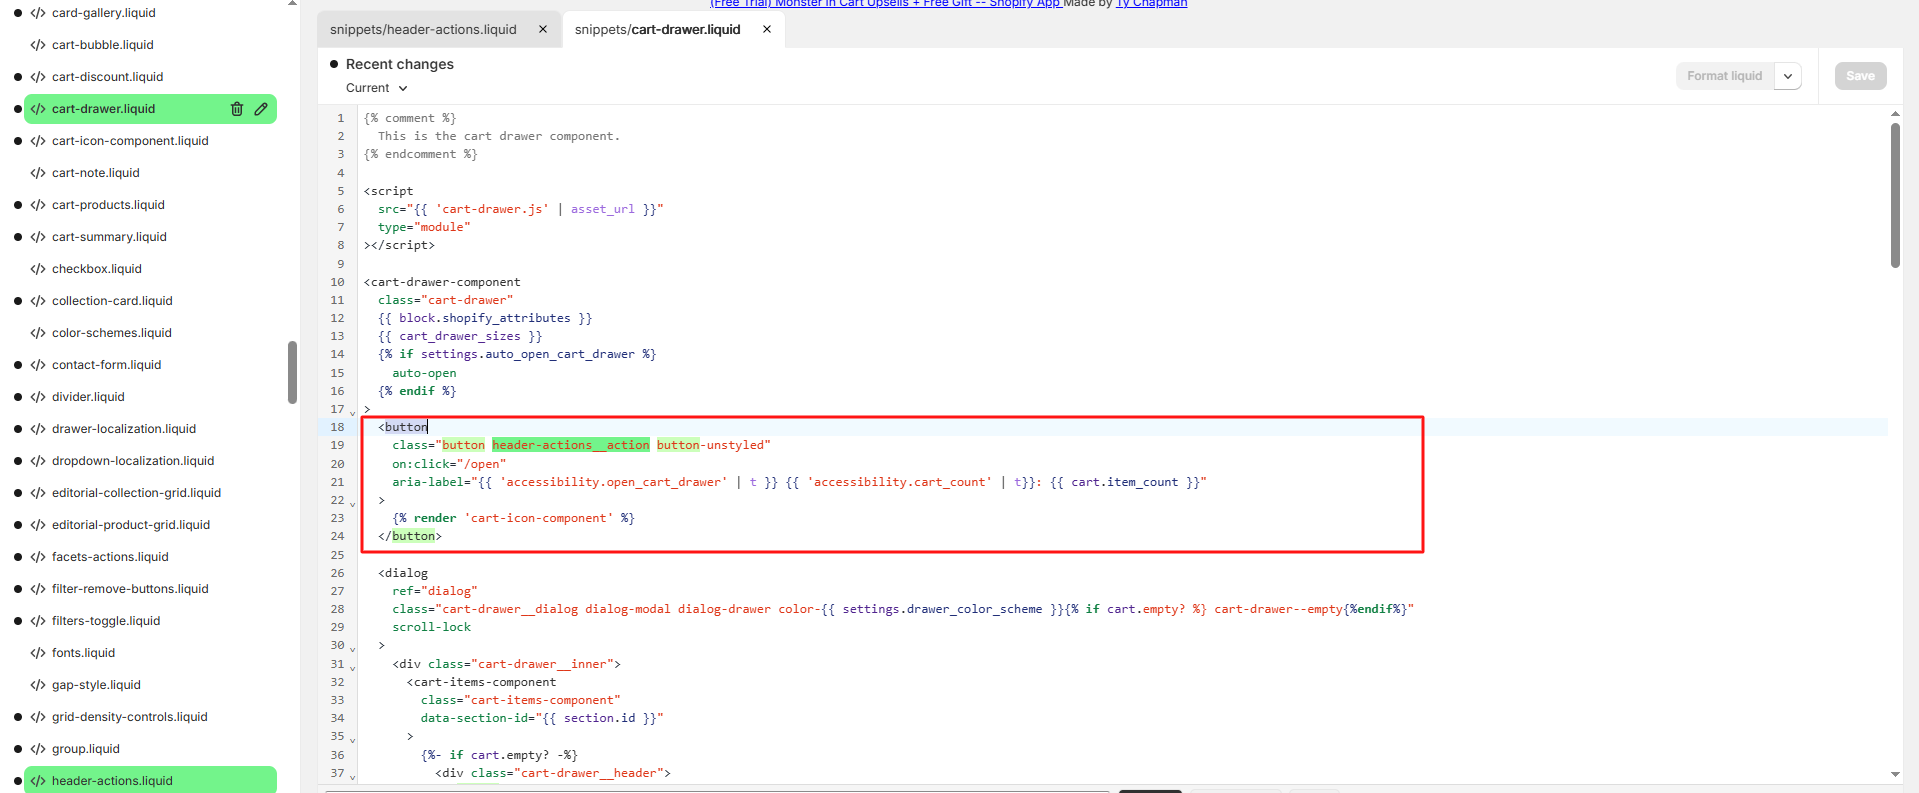Image resolution: width=1919 pixels, height=793 pixels.
Task: Click the Format liquid button
Action: 1724,76
